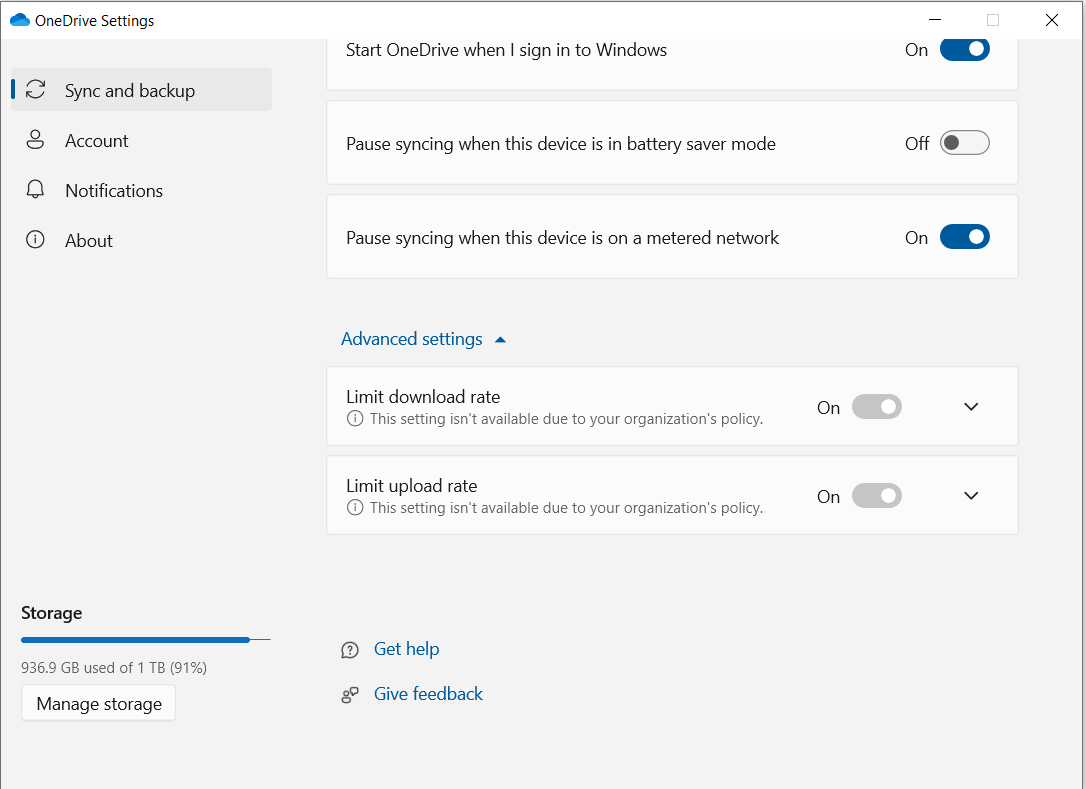Open the Give feedback link
The height and width of the screenshot is (789, 1086).
point(428,694)
